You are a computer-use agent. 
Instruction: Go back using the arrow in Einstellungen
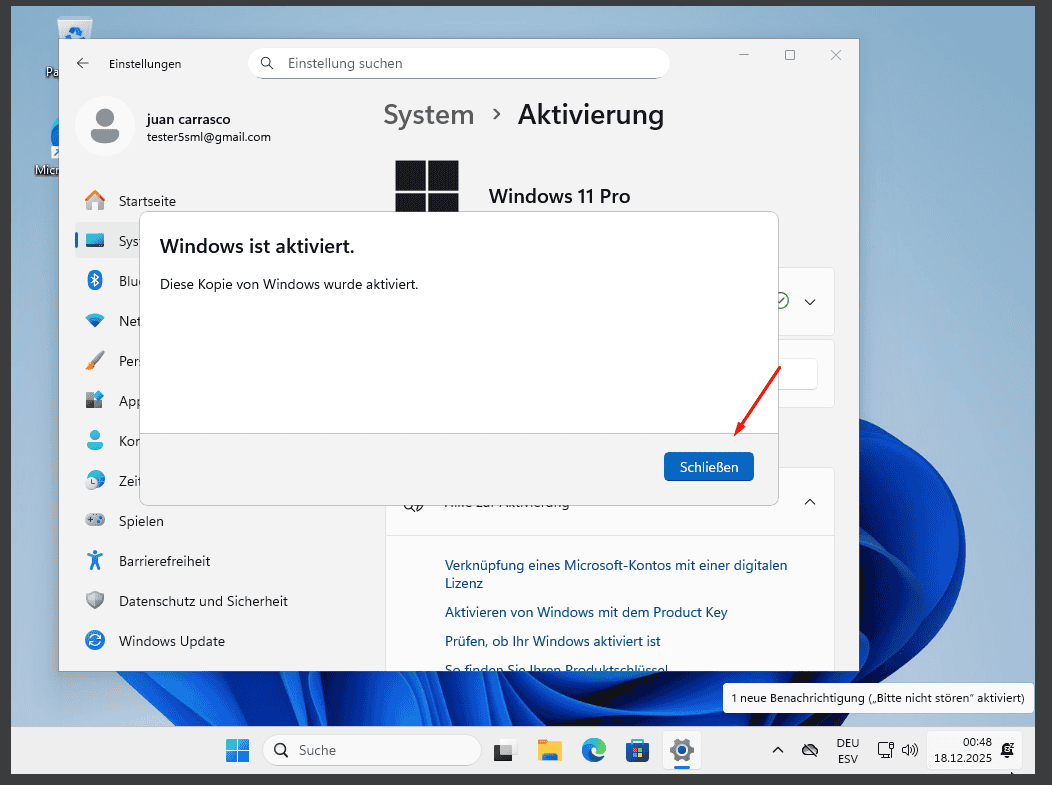tap(83, 63)
